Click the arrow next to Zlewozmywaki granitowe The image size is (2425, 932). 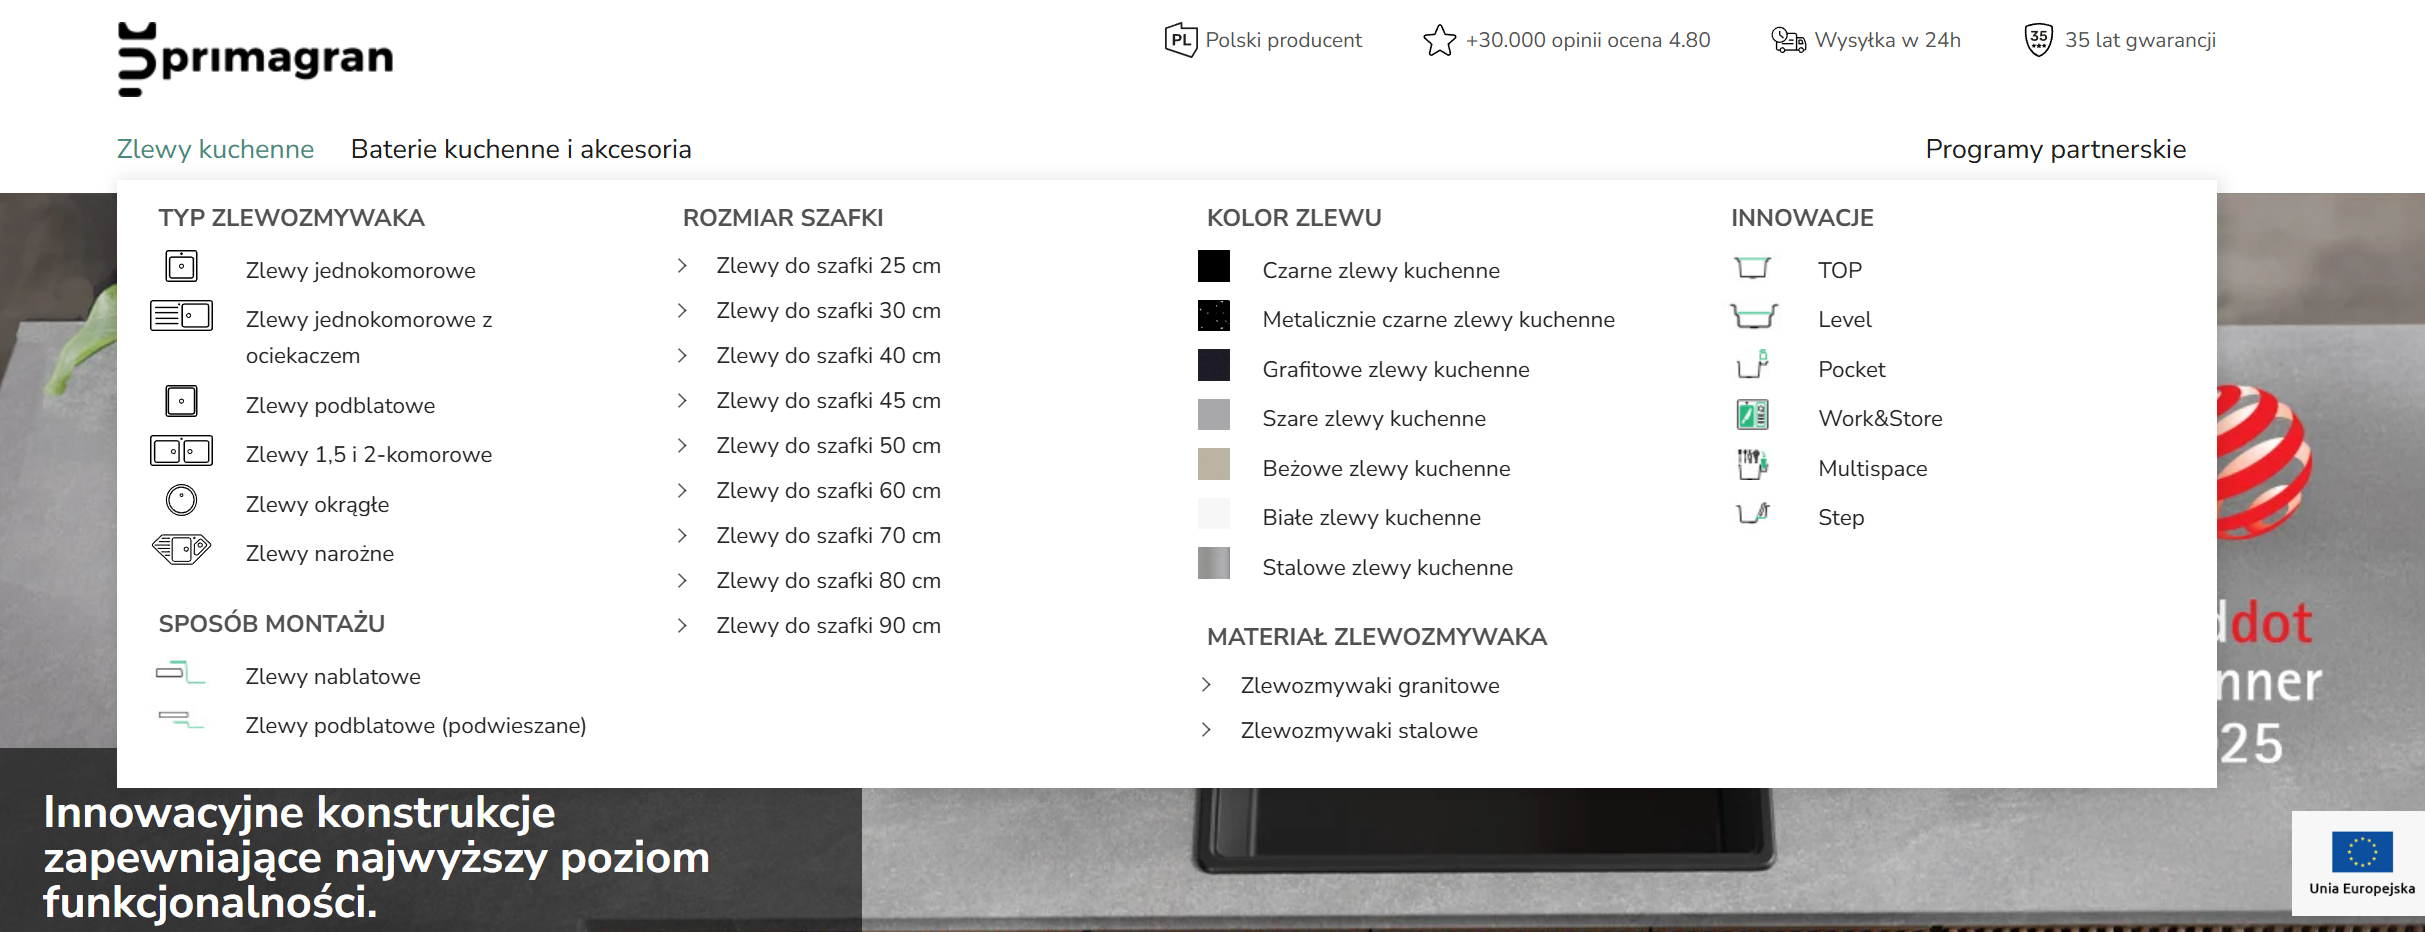(1206, 685)
